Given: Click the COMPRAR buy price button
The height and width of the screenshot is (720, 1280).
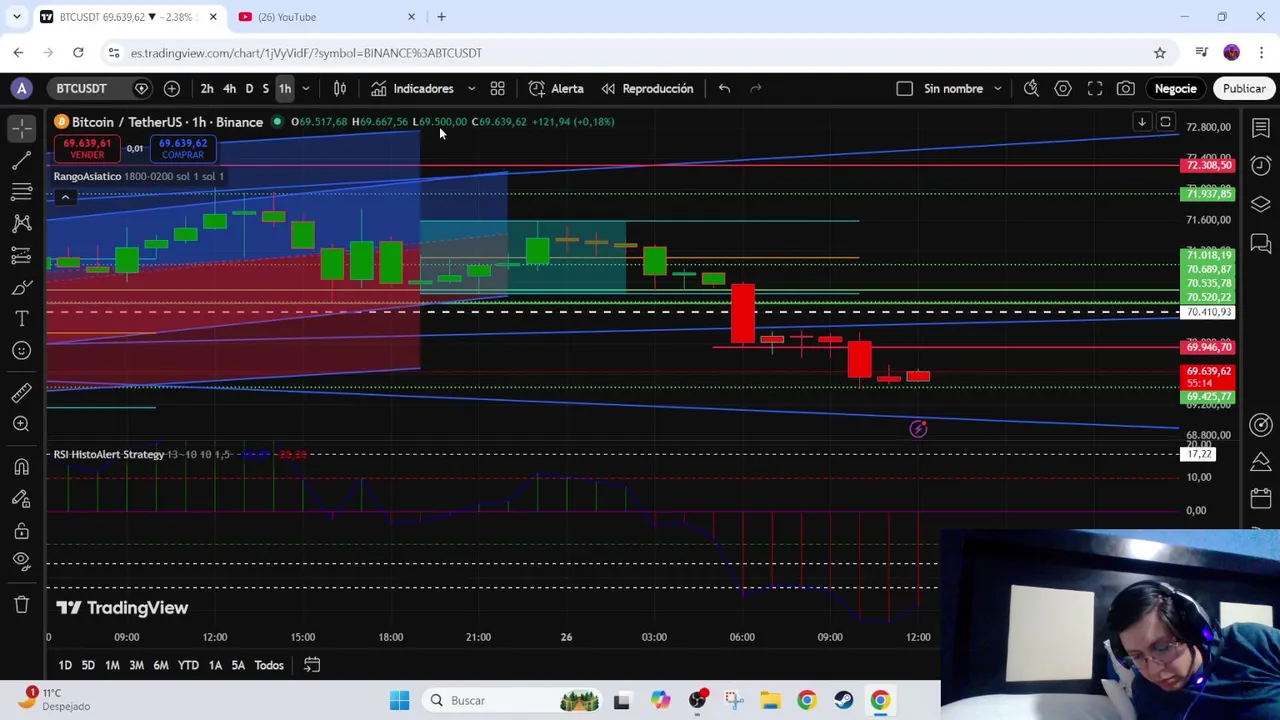Looking at the screenshot, I should [x=183, y=149].
